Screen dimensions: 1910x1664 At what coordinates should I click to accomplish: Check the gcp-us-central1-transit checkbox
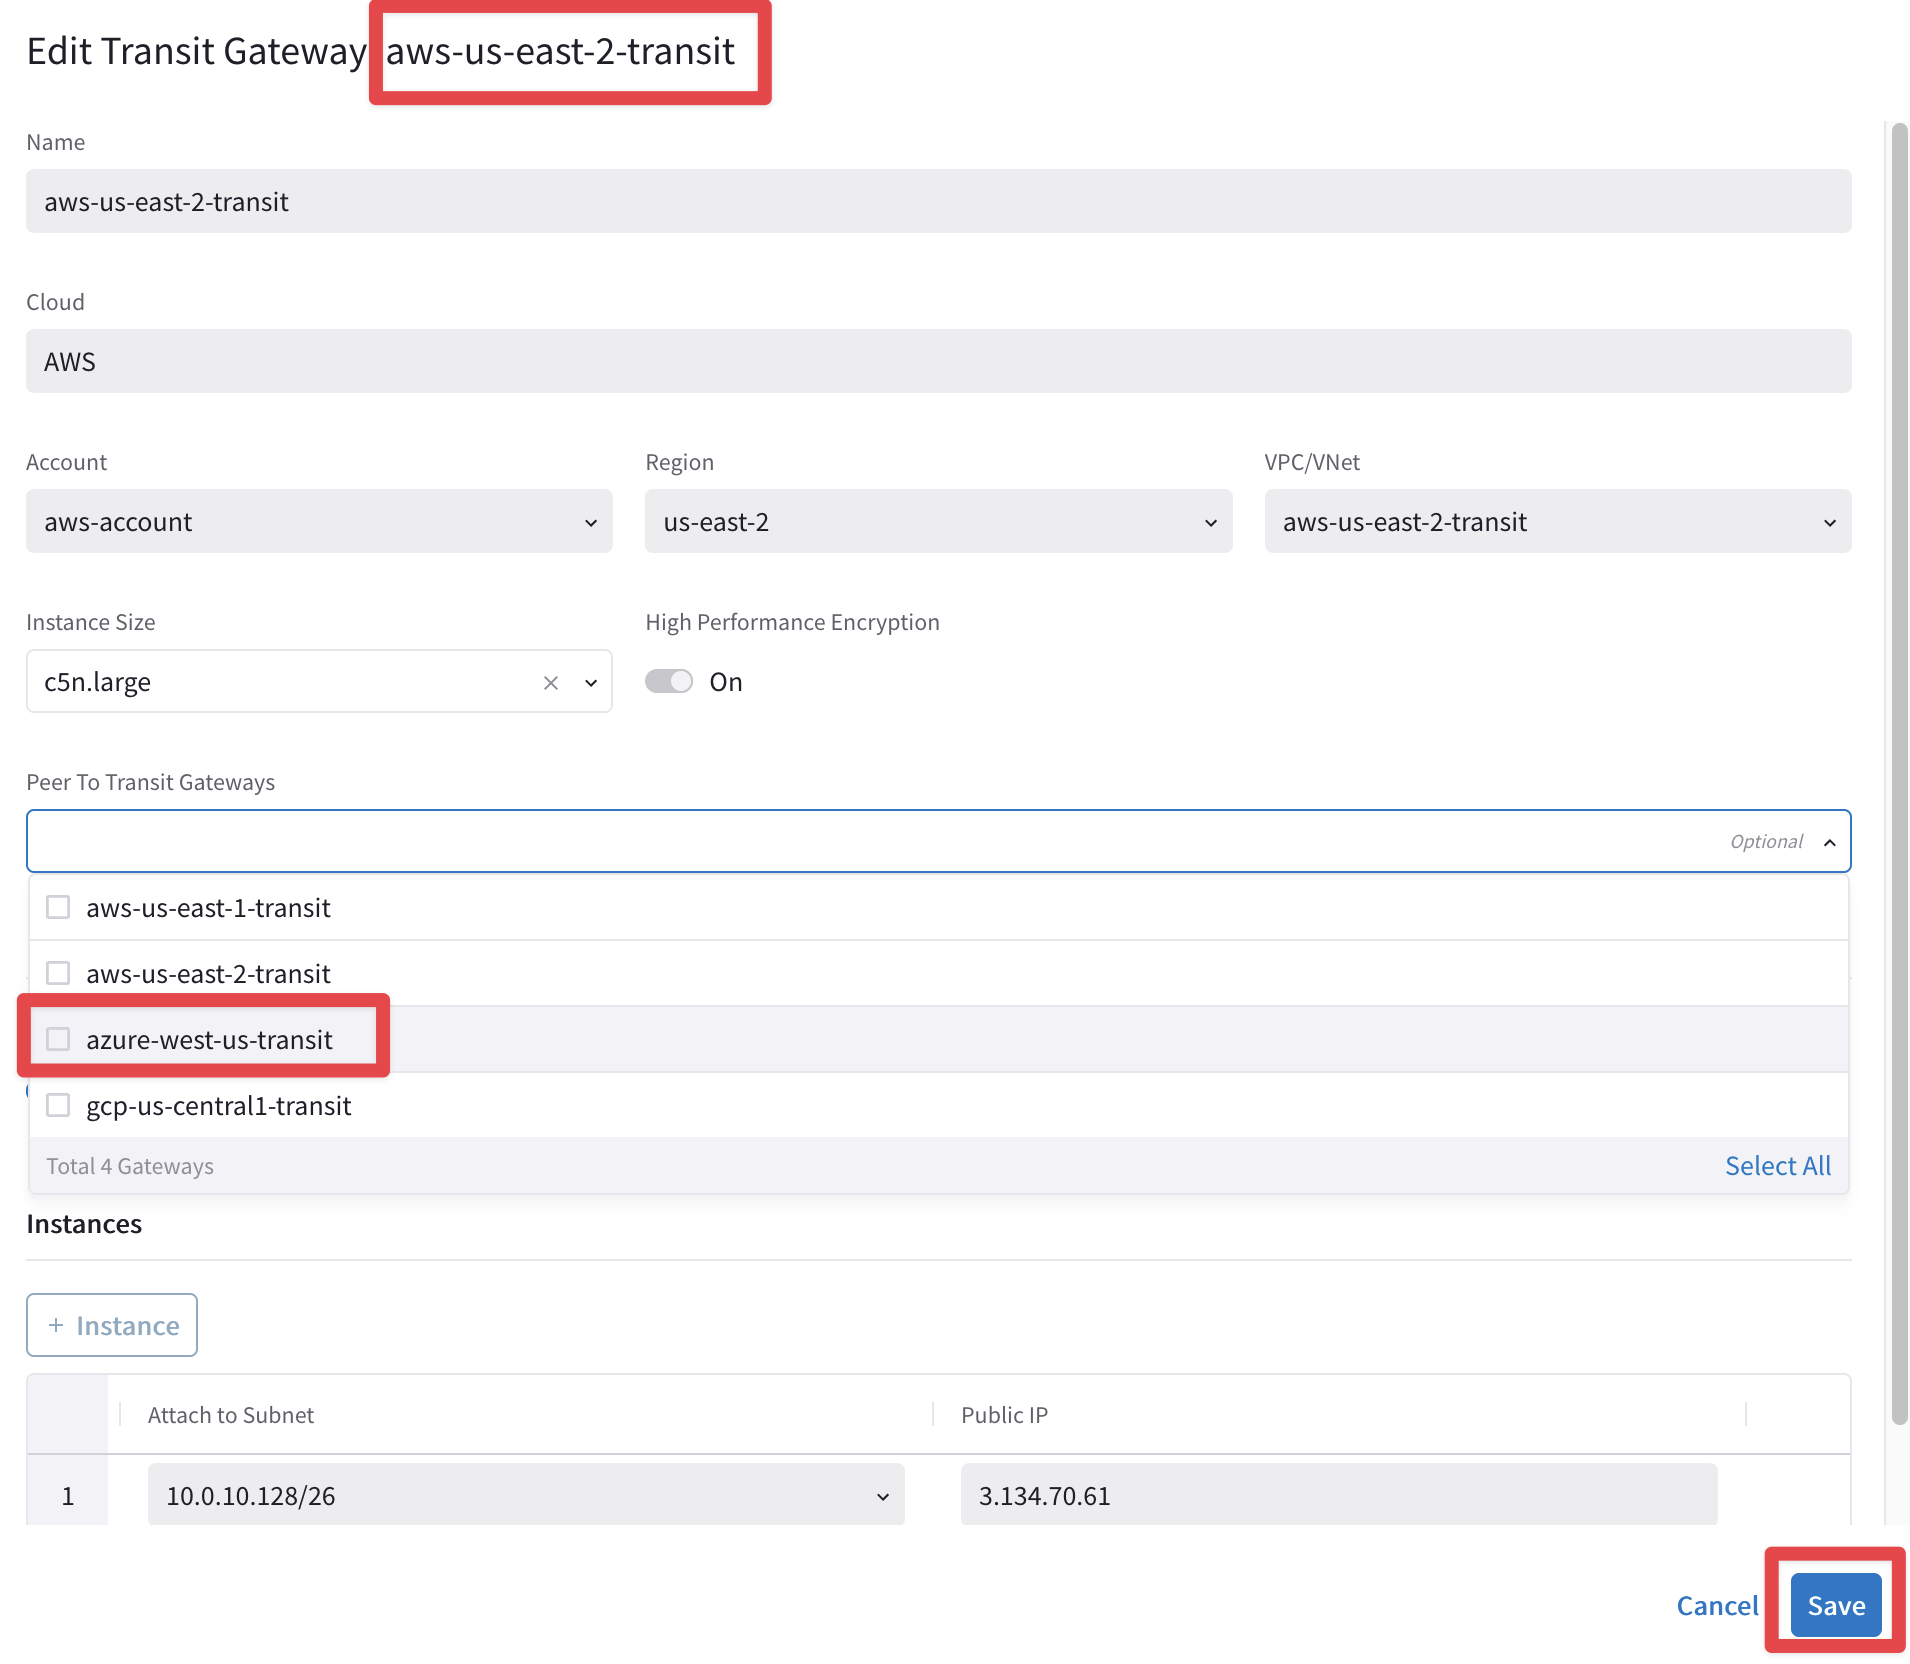[x=58, y=1105]
